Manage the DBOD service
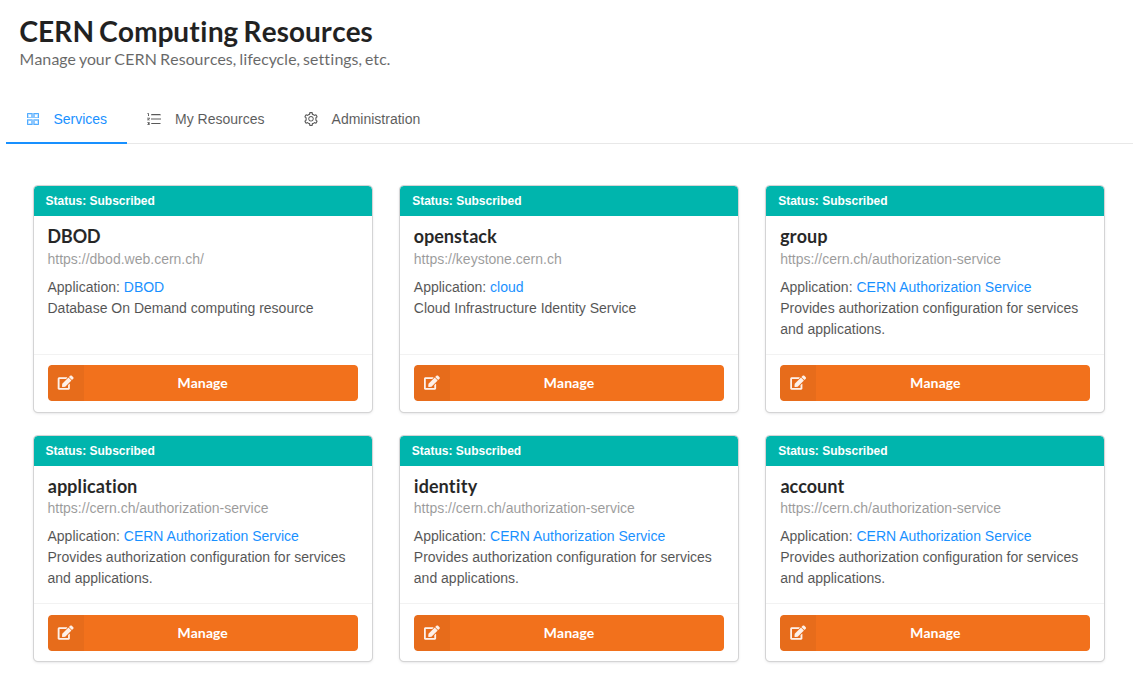 tap(202, 383)
